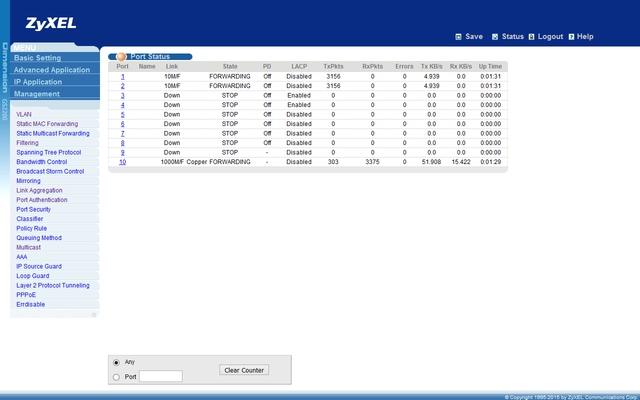Click the Logout link text
The width and height of the screenshot is (640, 400).
click(x=550, y=37)
